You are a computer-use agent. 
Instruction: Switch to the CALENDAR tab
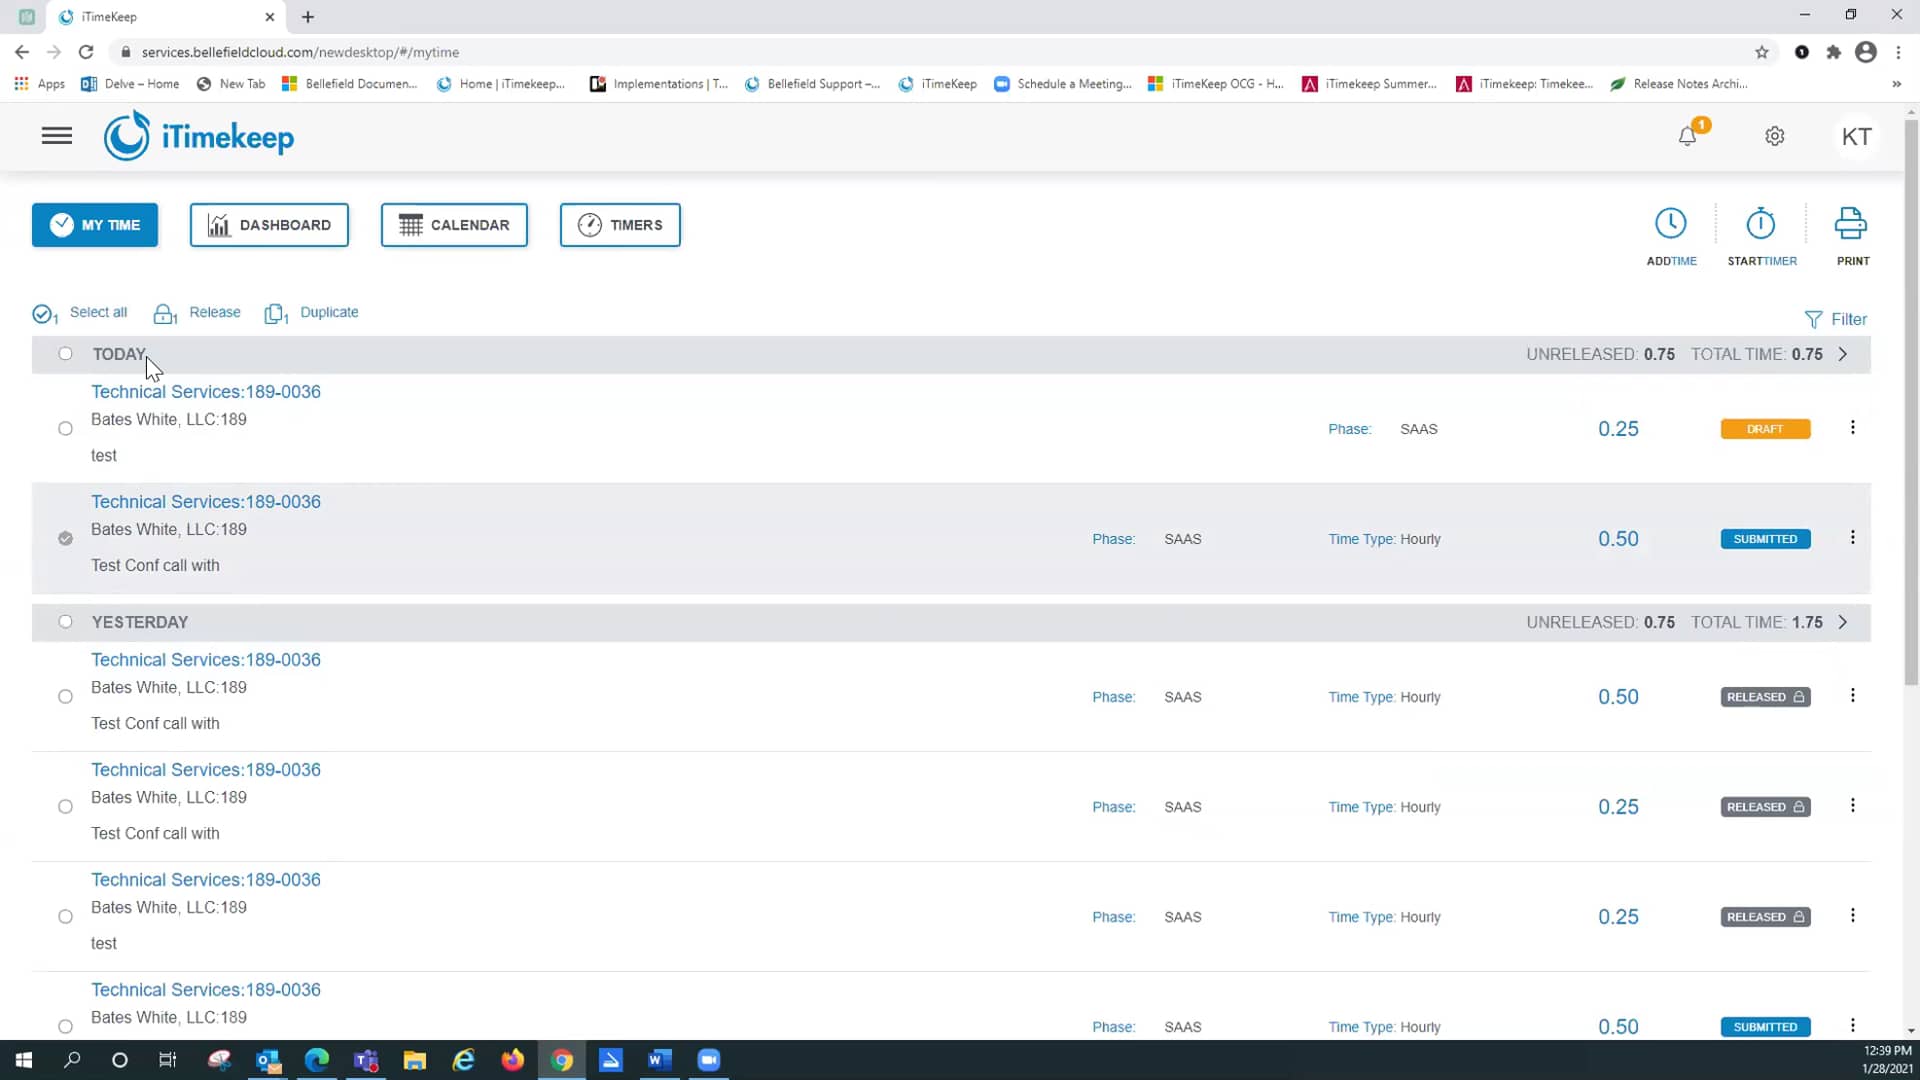(454, 225)
